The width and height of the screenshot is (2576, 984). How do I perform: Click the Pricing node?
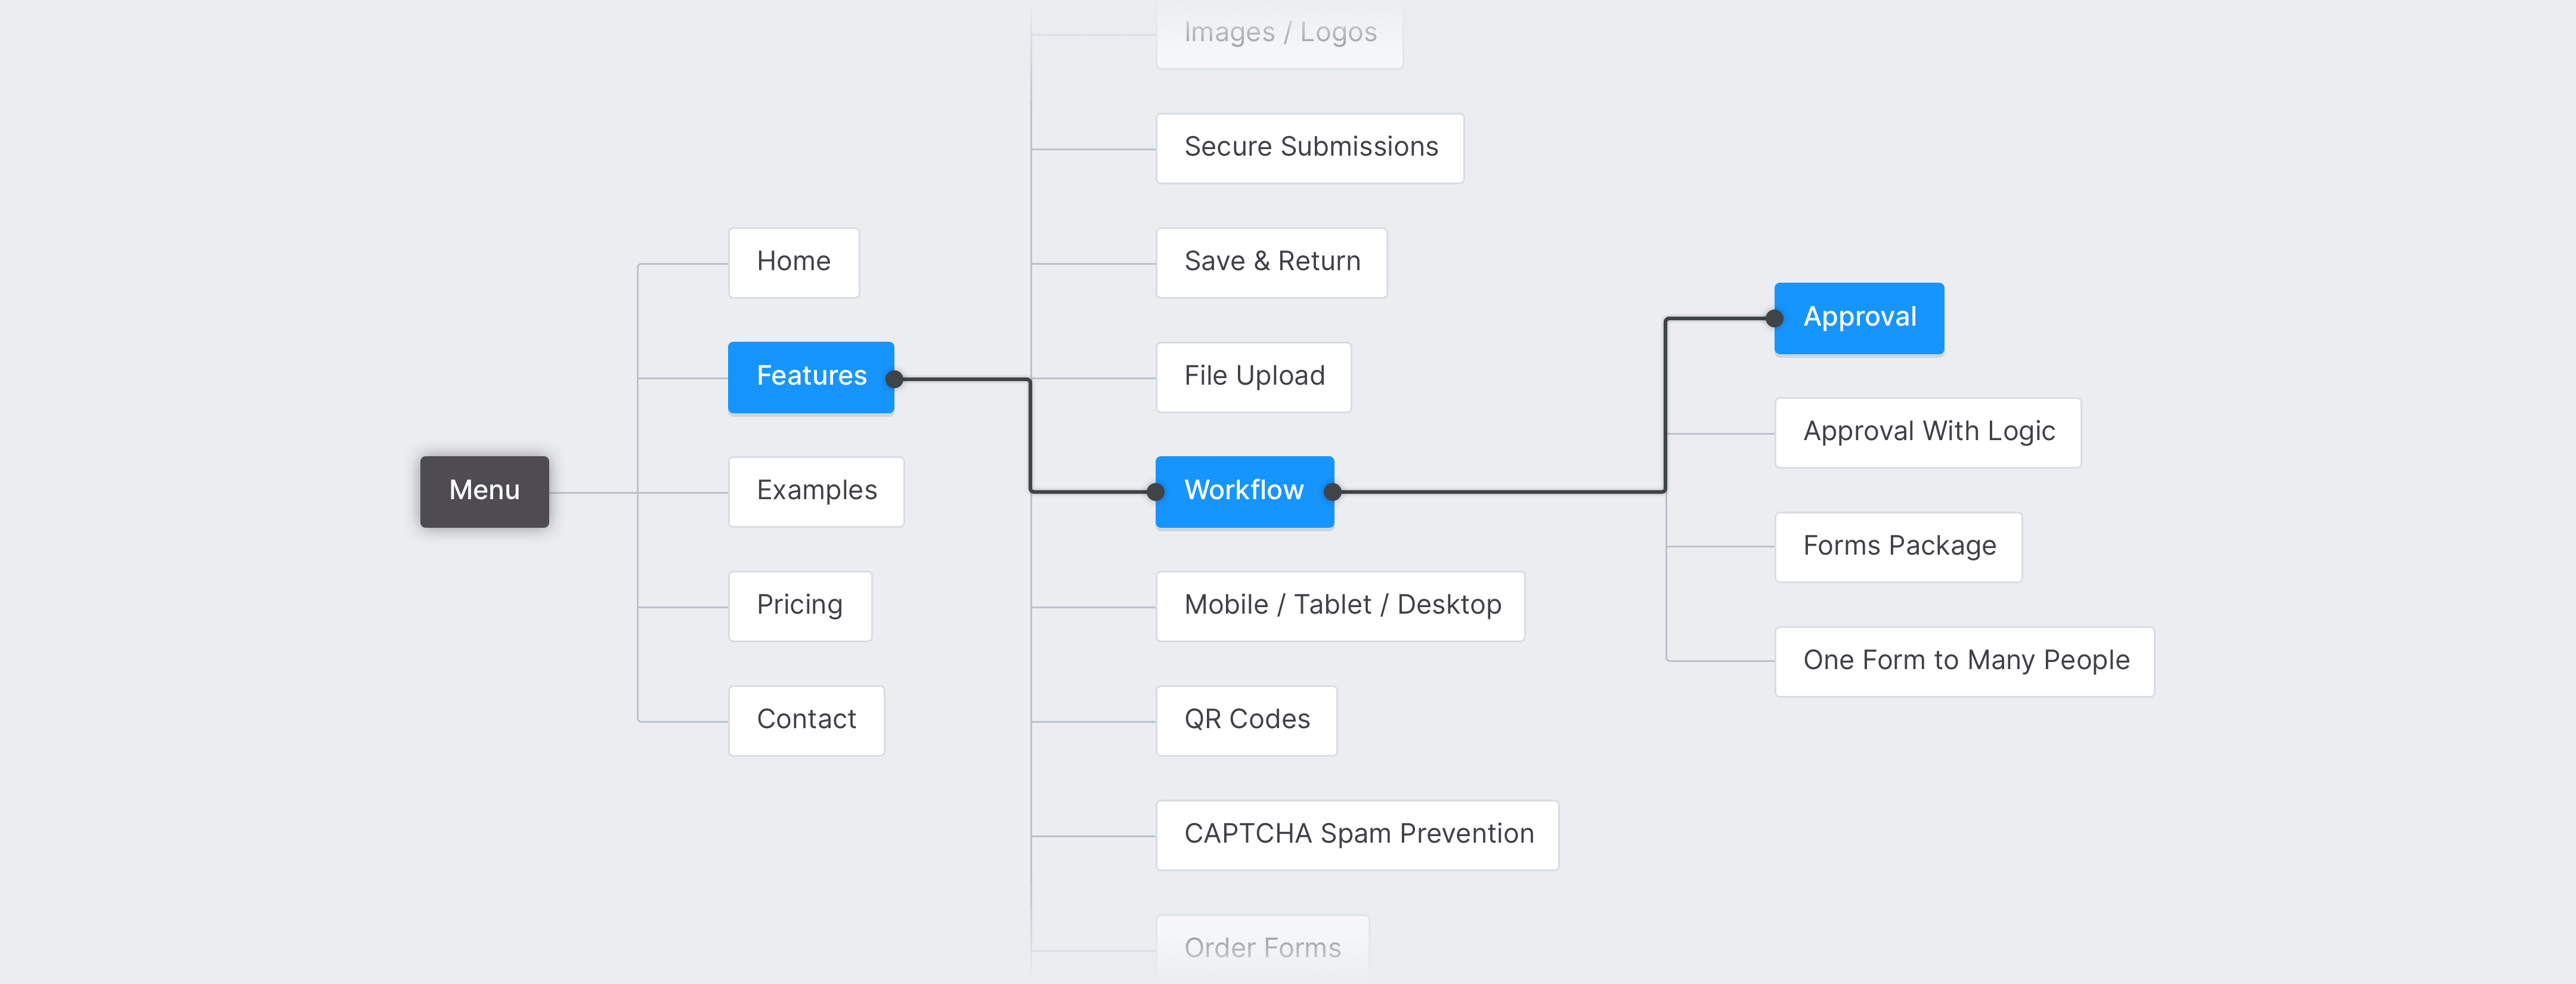click(799, 606)
